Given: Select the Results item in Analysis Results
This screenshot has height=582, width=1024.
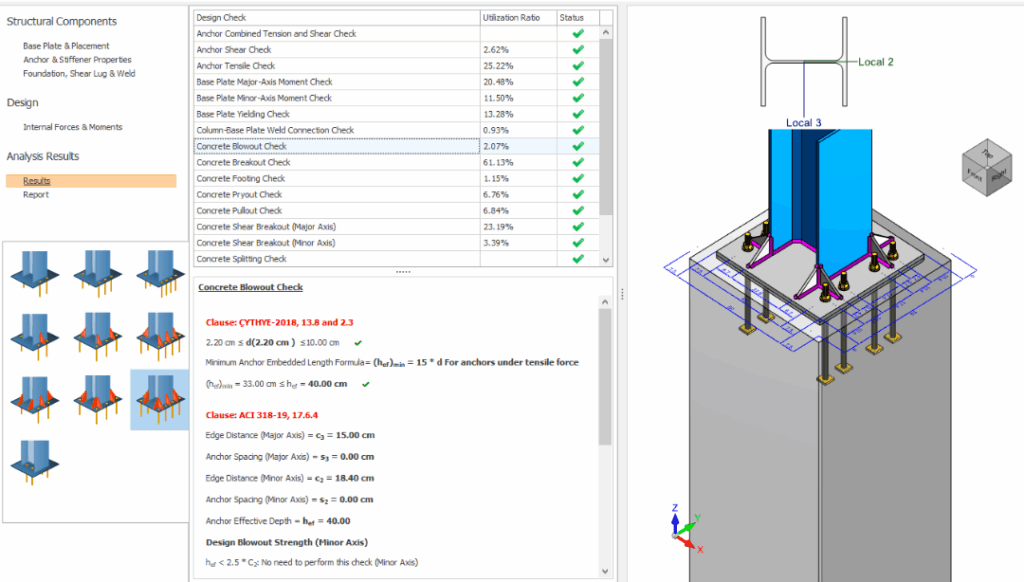Looking at the screenshot, I should (x=37, y=181).
